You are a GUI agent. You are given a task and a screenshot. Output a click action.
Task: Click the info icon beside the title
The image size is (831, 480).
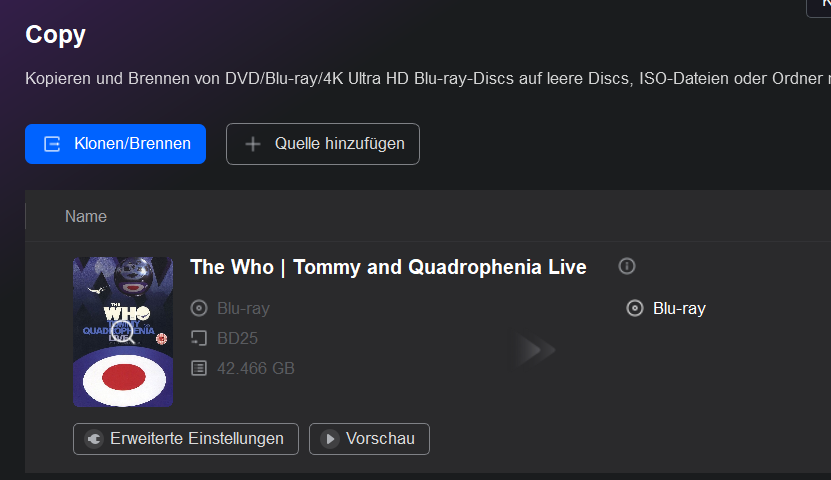click(627, 266)
